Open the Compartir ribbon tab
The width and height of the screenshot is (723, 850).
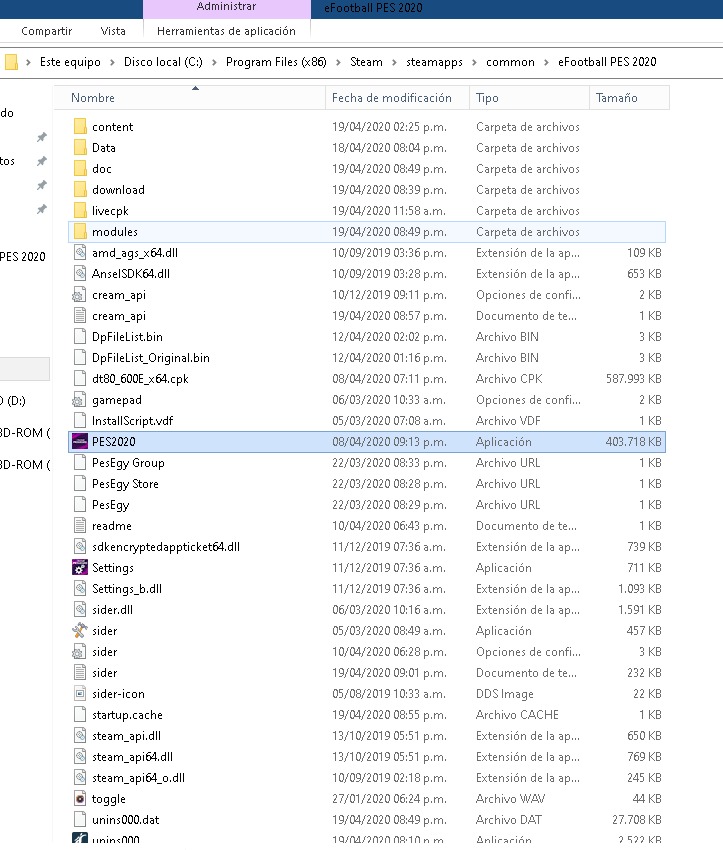(47, 31)
